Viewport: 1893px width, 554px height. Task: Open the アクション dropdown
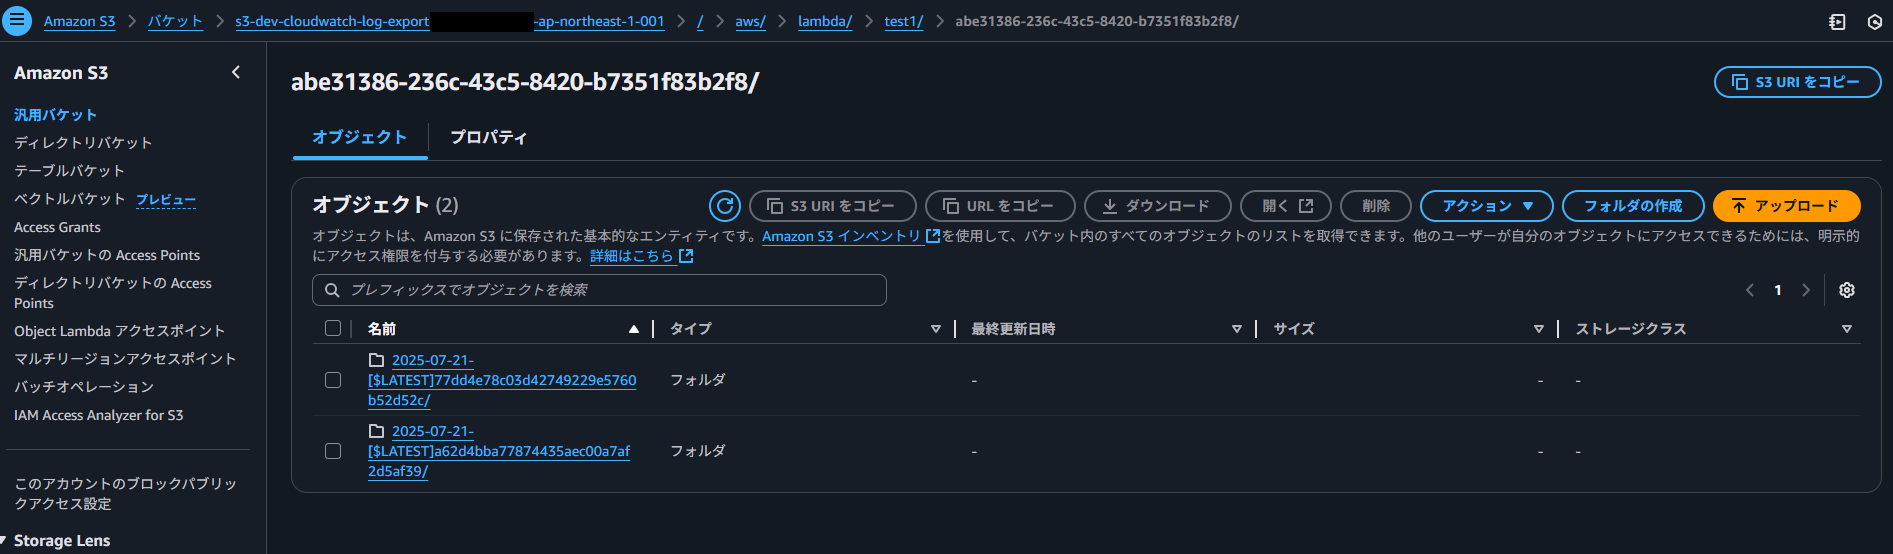(x=1486, y=206)
